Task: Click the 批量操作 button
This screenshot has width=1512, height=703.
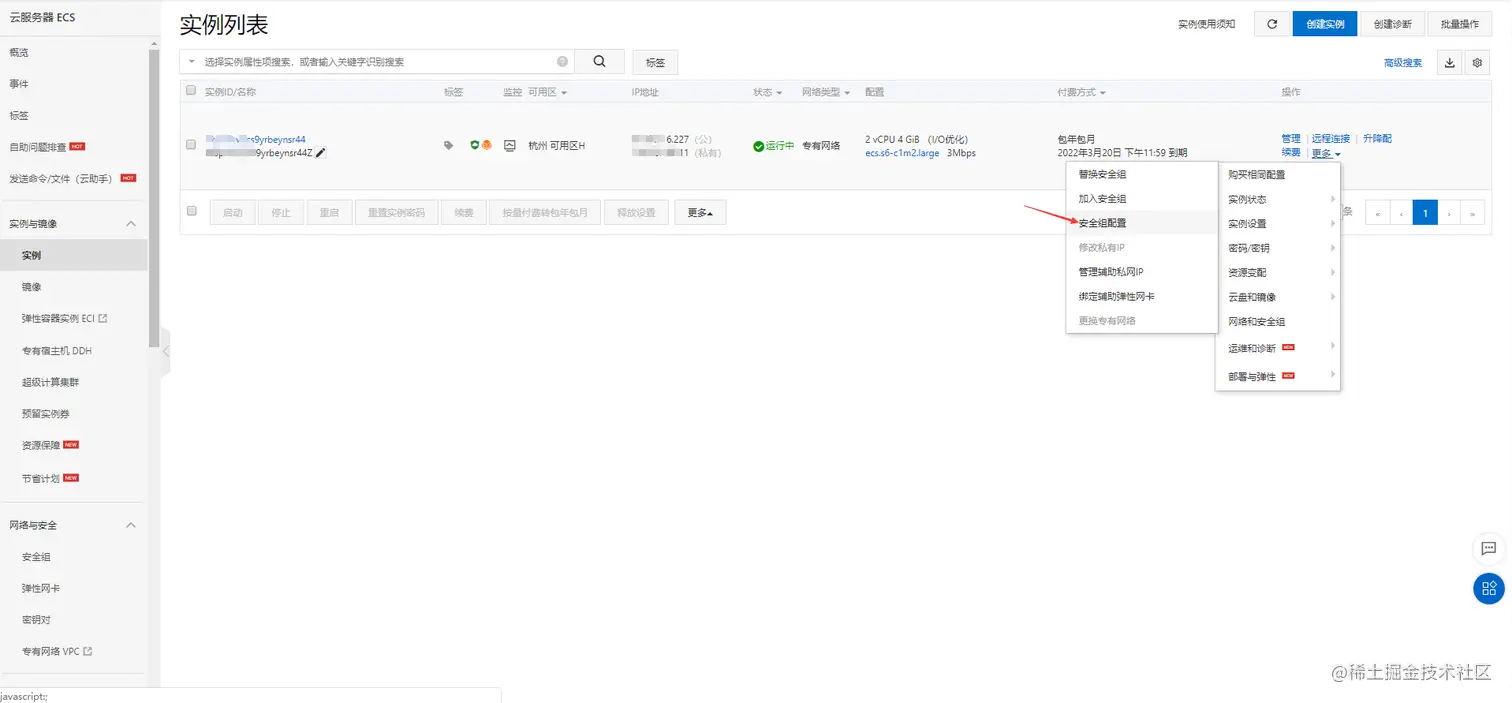Action: pos(1460,24)
